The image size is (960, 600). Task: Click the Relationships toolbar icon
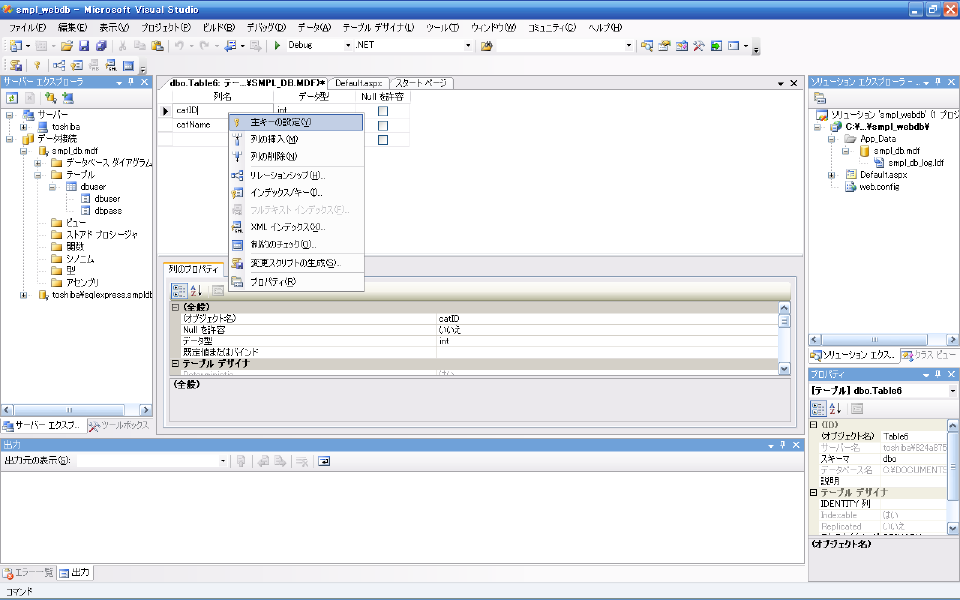pos(59,66)
